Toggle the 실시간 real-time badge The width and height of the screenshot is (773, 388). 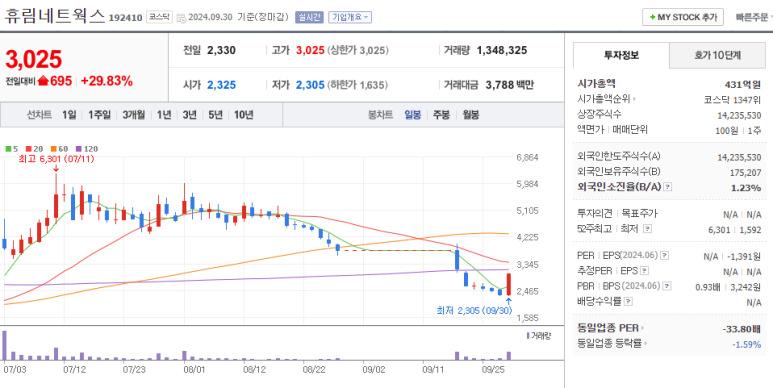pyautogui.click(x=309, y=17)
